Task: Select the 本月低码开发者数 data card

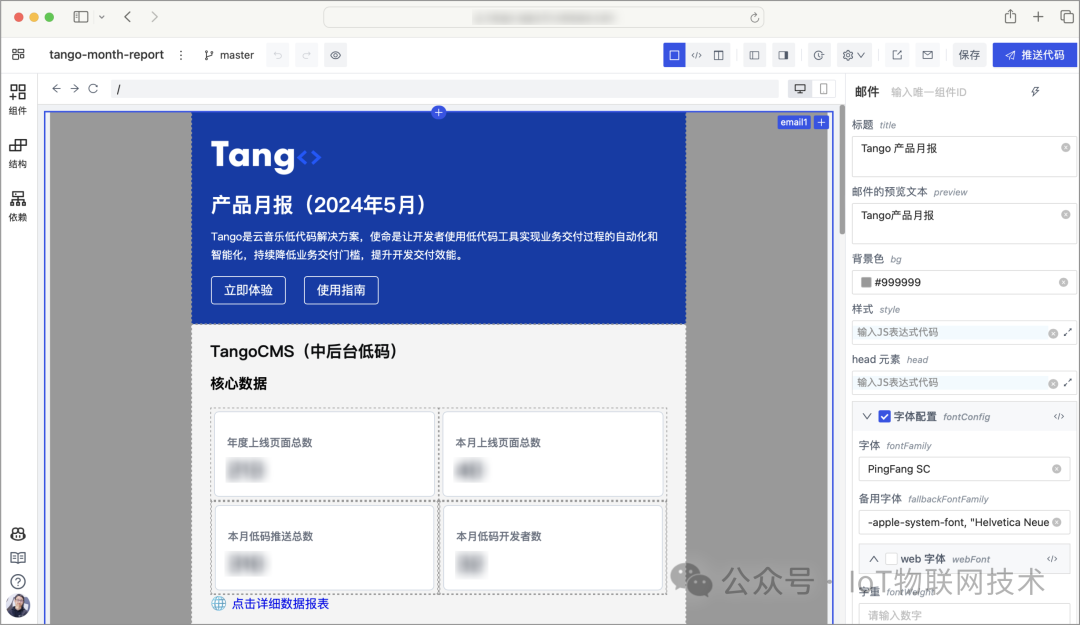Action: [x=553, y=548]
